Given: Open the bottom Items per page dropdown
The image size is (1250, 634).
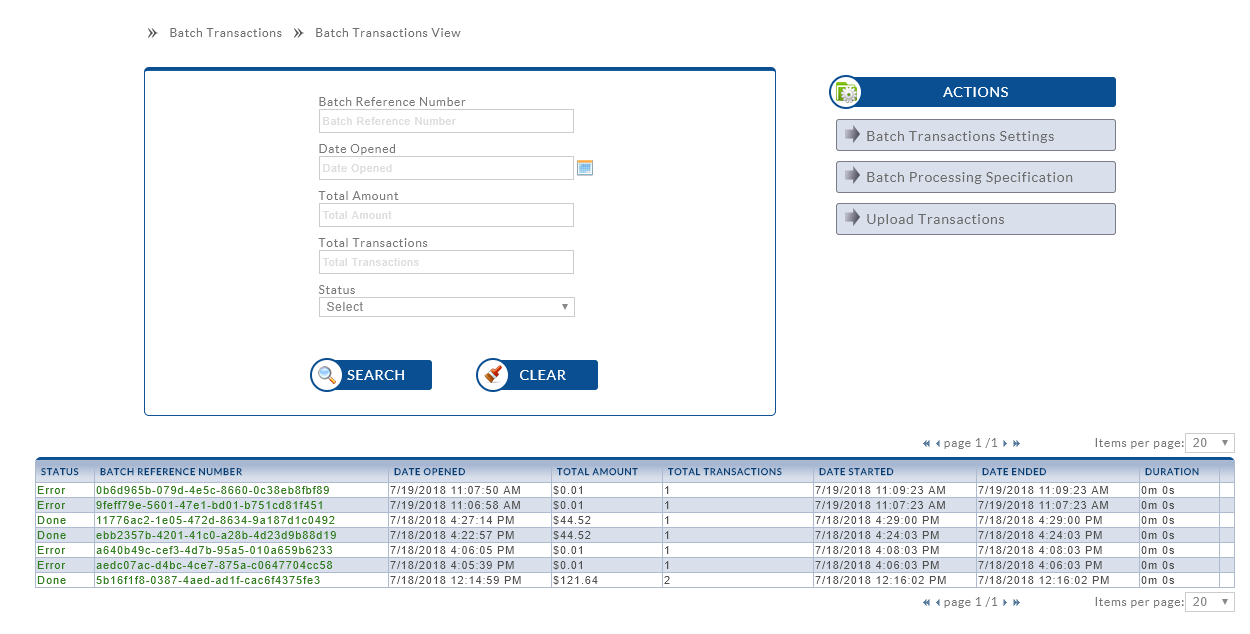Looking at the screenshot, I should (x=1209, y=602).
